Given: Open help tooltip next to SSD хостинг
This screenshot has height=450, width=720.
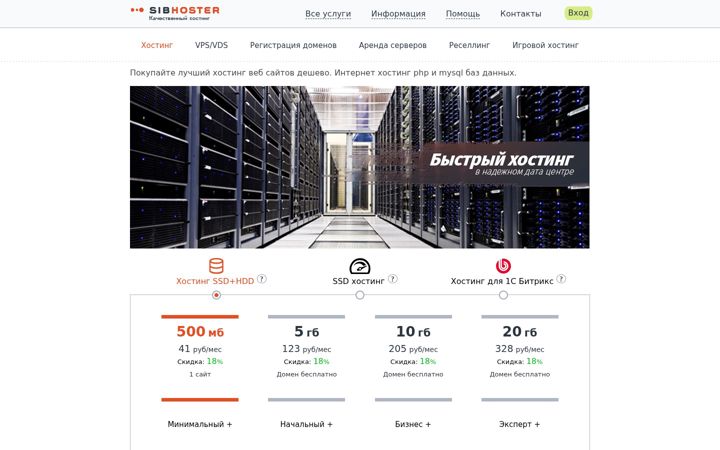Looking at the screenshot, I should click(393, 279).
